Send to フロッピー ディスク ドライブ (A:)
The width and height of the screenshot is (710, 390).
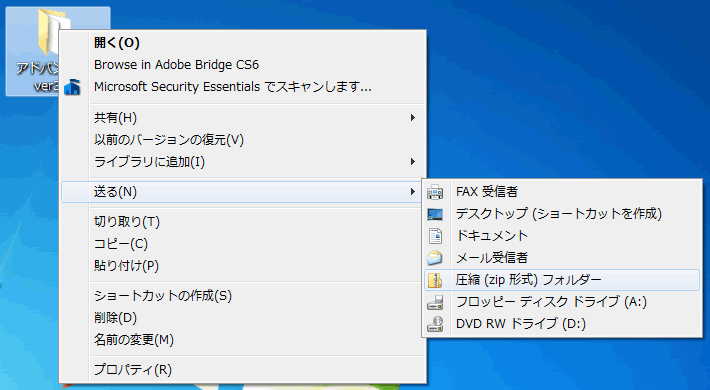pos(562,302)
